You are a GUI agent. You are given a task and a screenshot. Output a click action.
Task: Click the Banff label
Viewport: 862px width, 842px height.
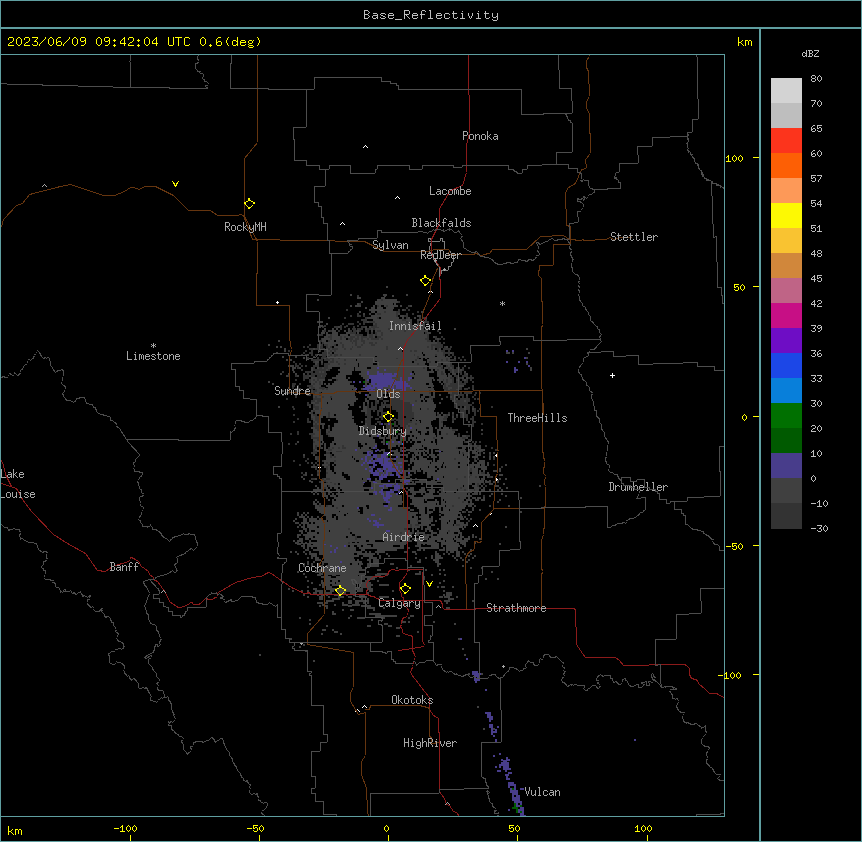click(x=124, y=567)
